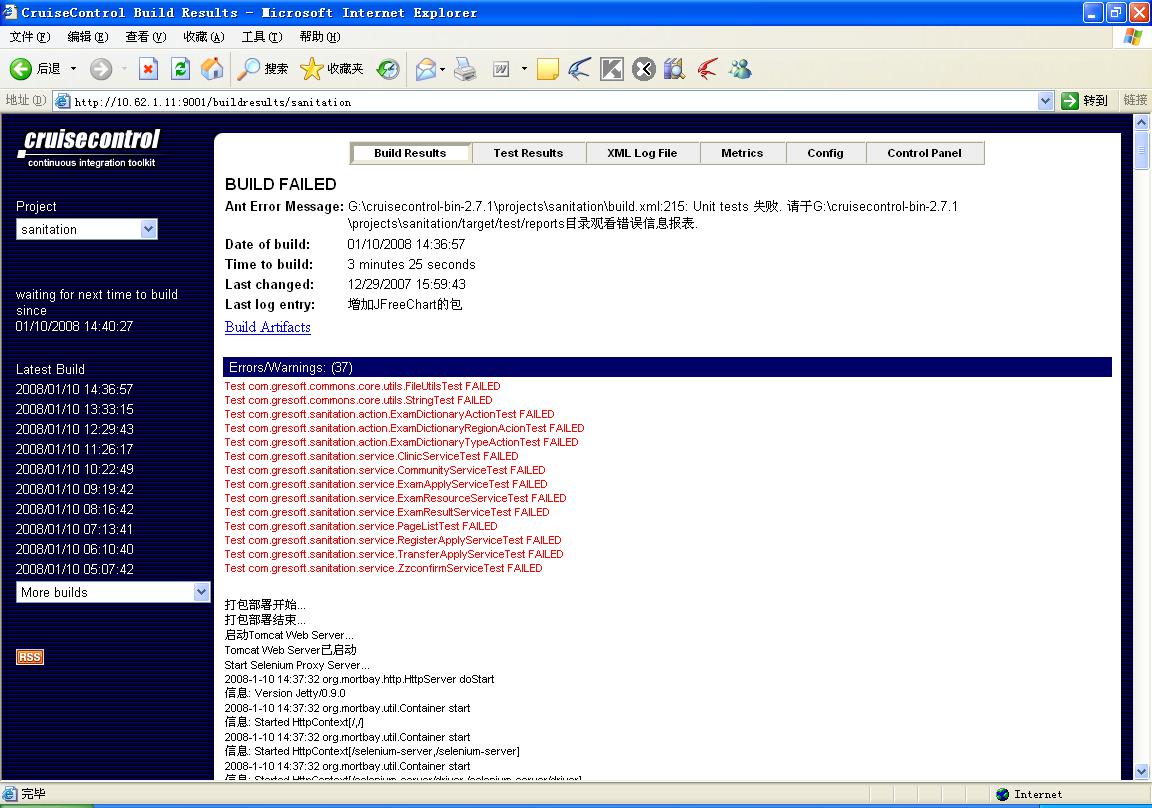
Task: Switch to the Build Results tab
Action: click(410, 153)
